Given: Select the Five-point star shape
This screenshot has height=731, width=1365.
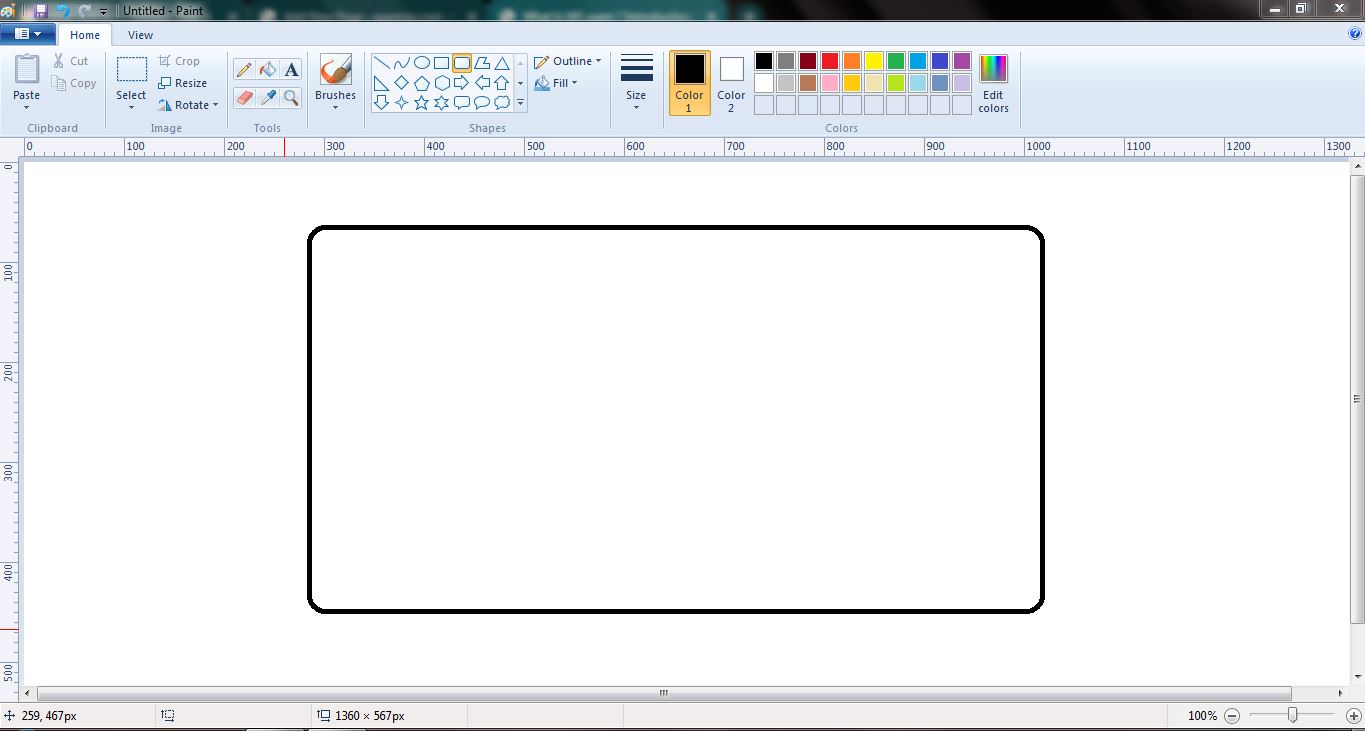Looking at the screenshot, I should coord(421,100).
